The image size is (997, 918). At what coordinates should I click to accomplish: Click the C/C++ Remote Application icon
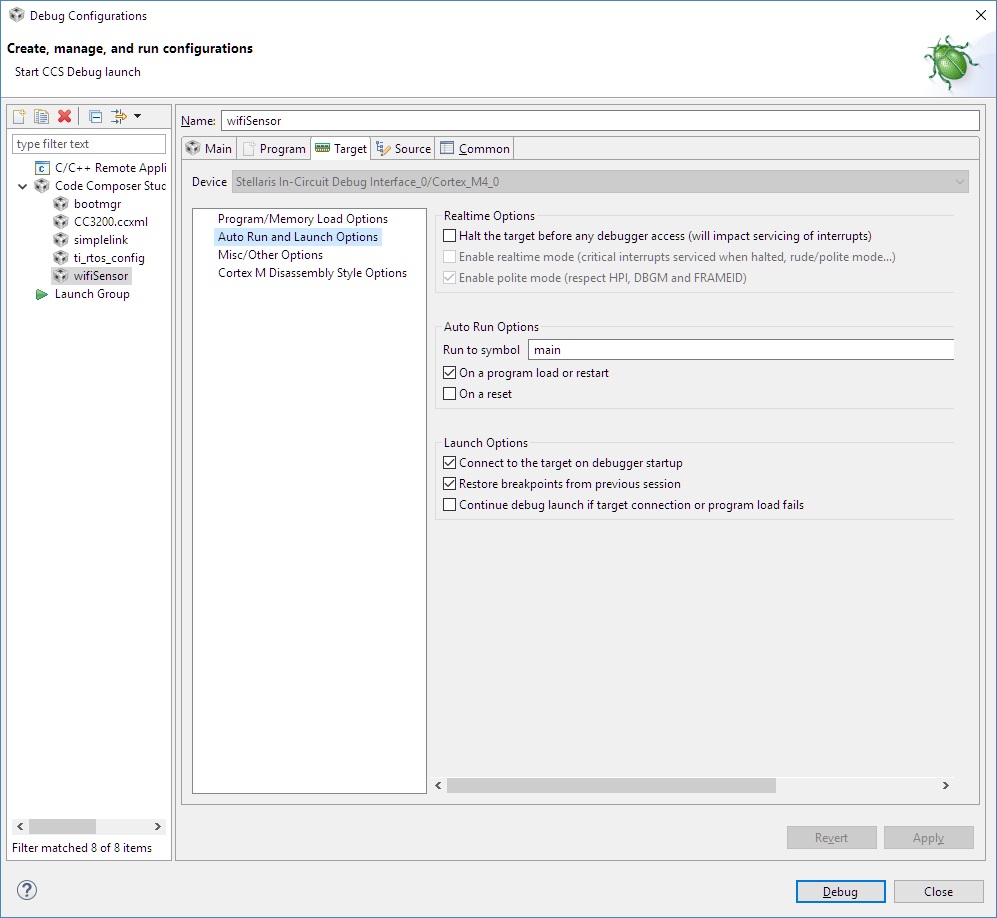pos(42,168)
